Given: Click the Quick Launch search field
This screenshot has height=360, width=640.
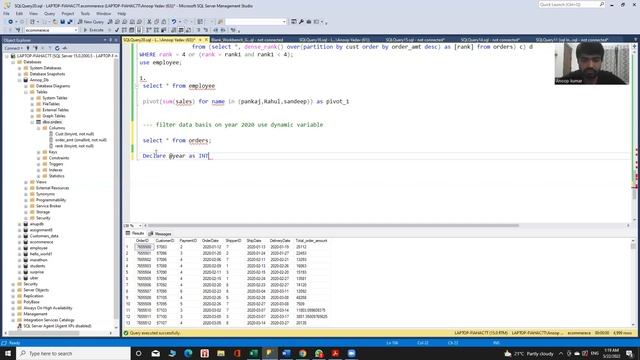Looking at the screenshot, I should [x=571, y=4].
